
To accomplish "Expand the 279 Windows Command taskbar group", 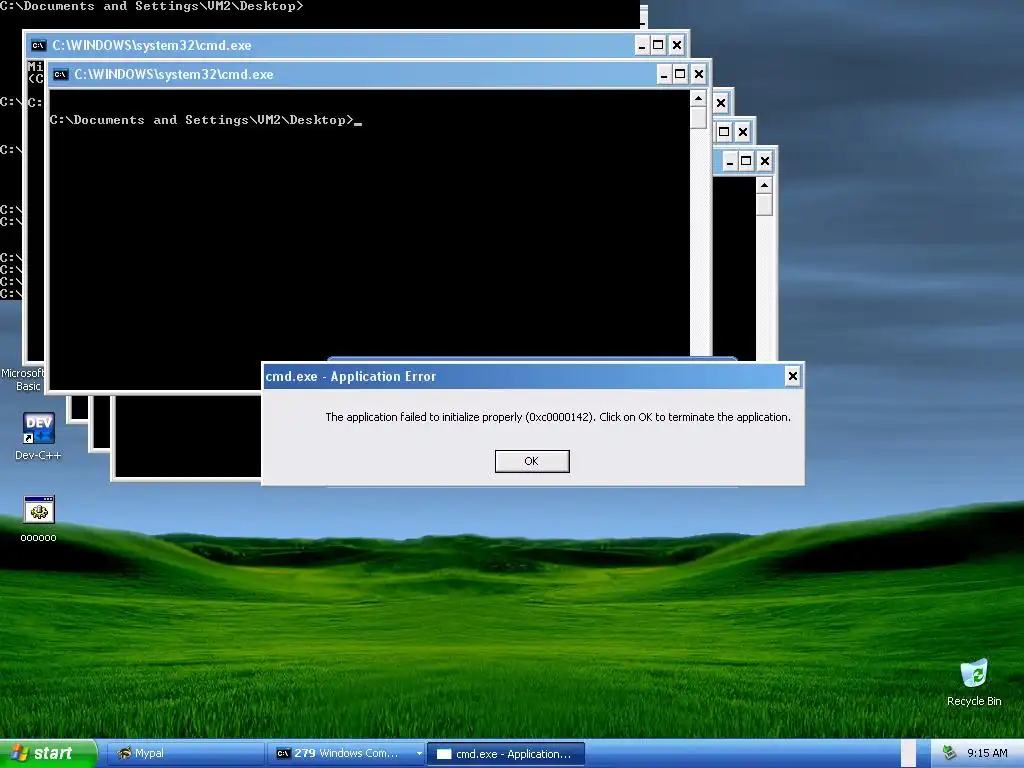I will [419, 754].
